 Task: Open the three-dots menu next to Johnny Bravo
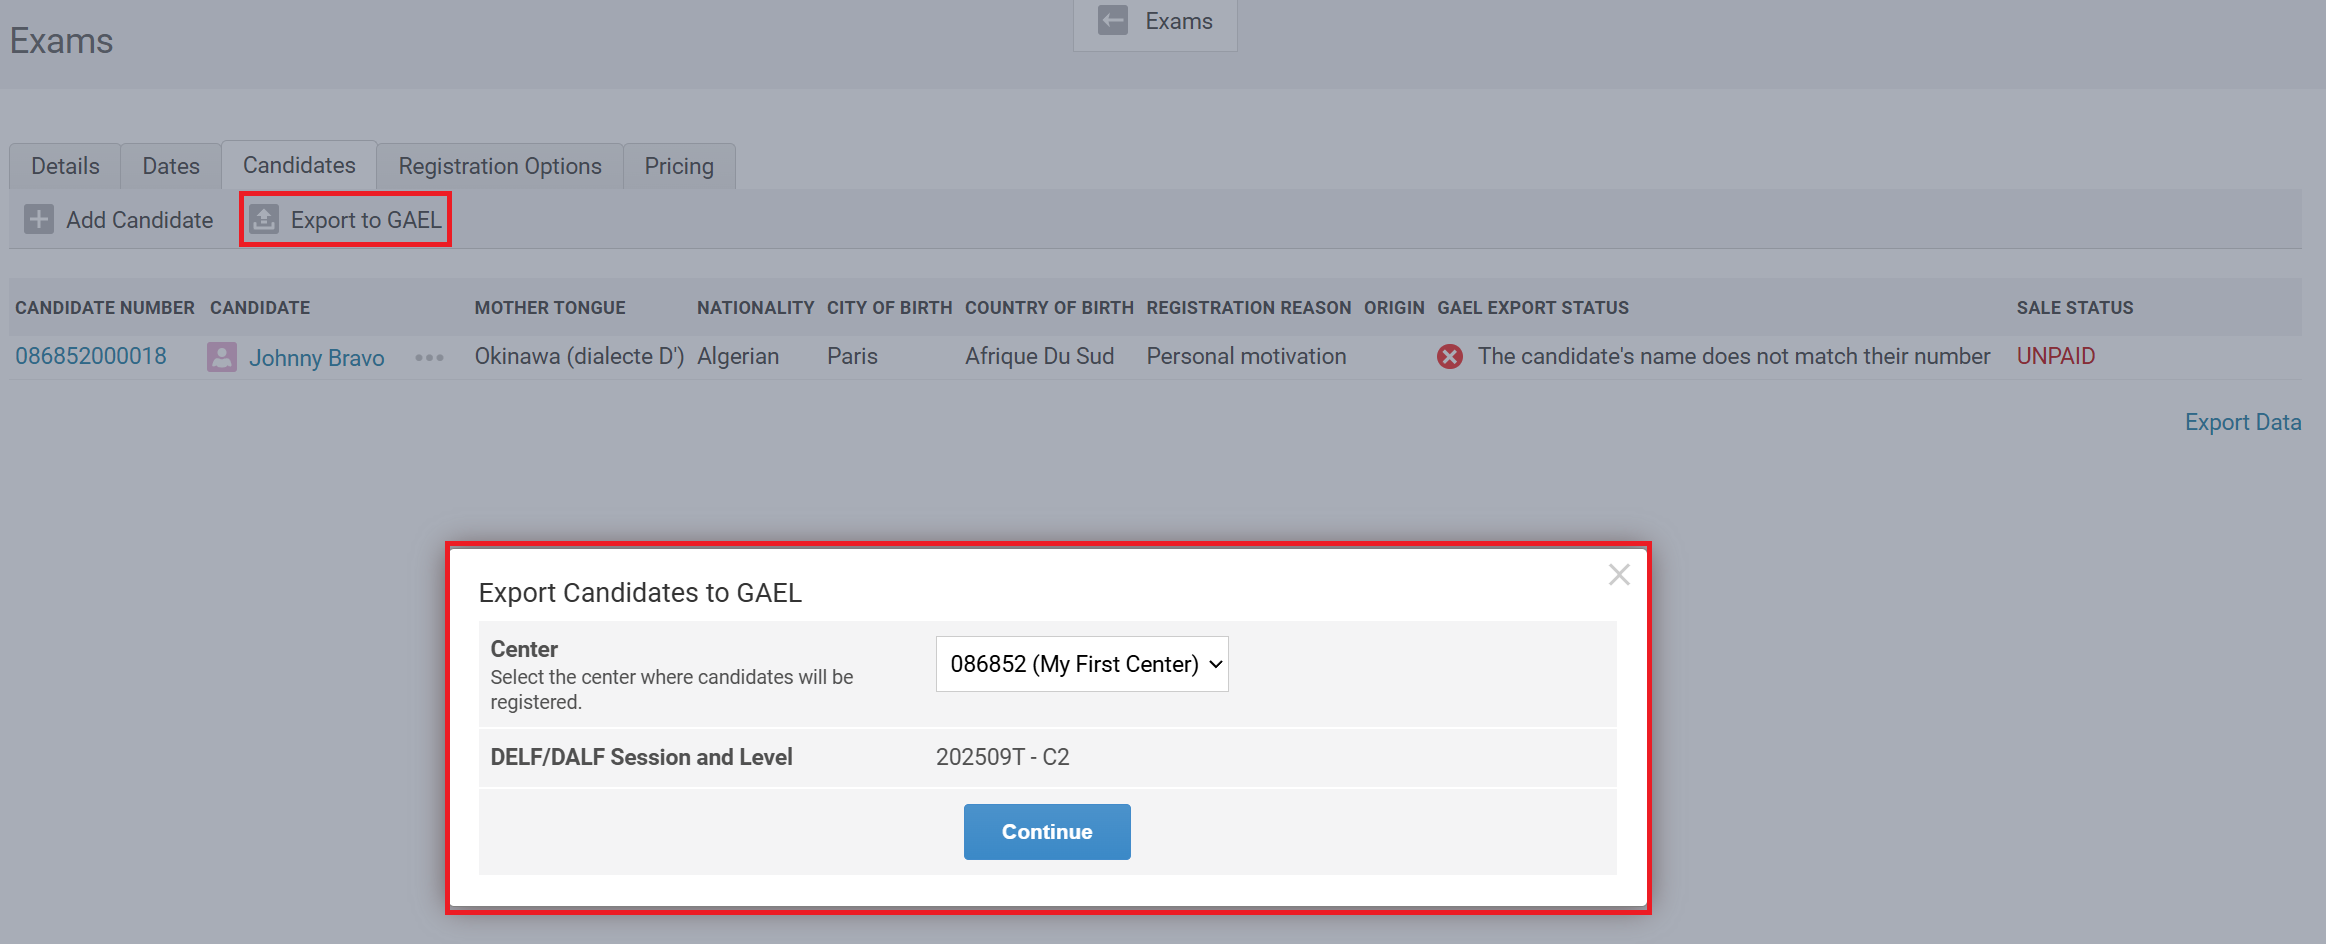click(429, 357)
